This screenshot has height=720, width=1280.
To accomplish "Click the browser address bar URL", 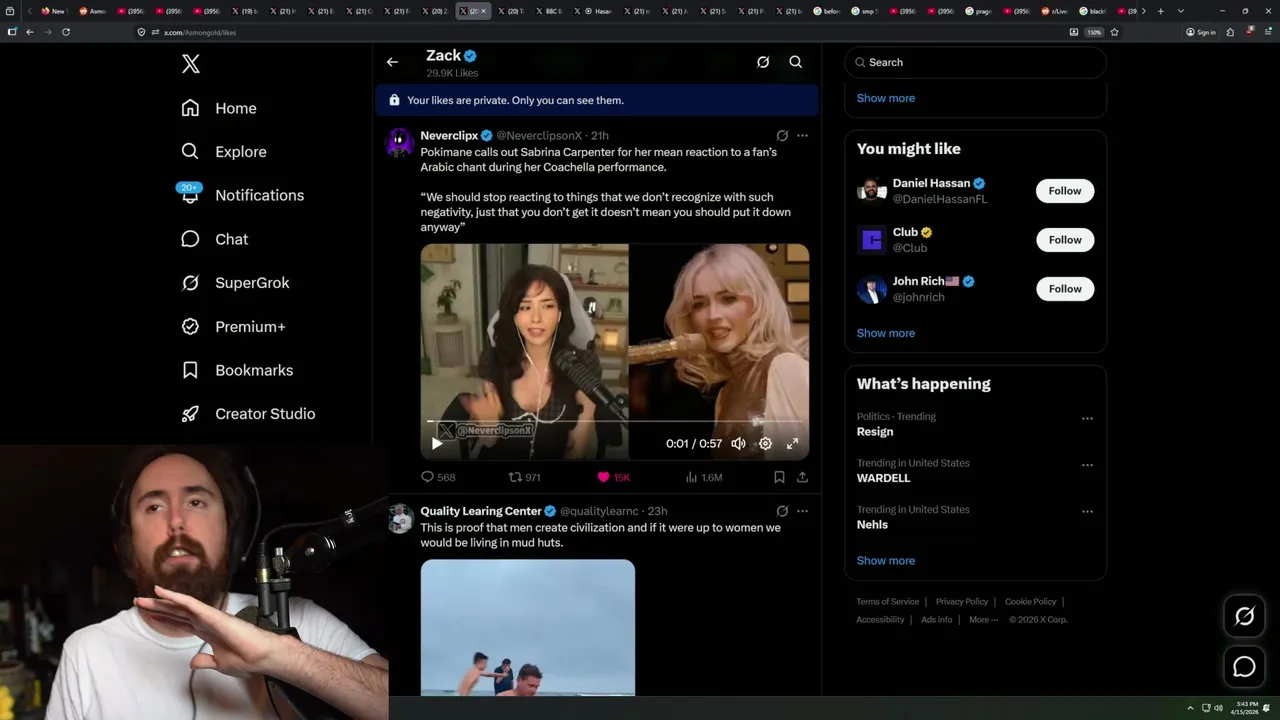I will [200, 32].
